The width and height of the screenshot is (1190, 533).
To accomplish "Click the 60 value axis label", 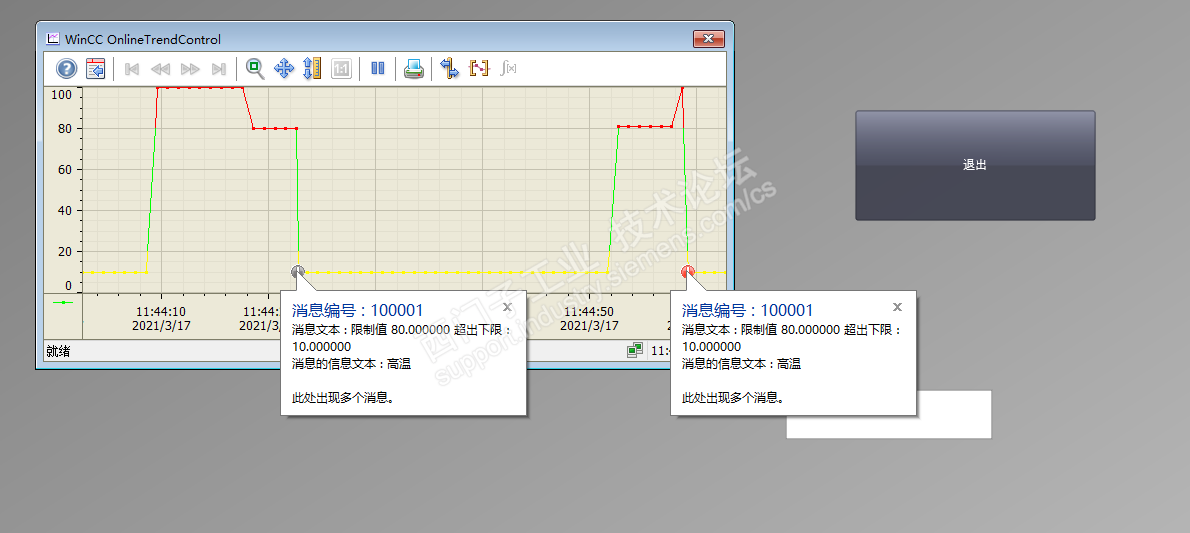I will [x=65, y=169].
